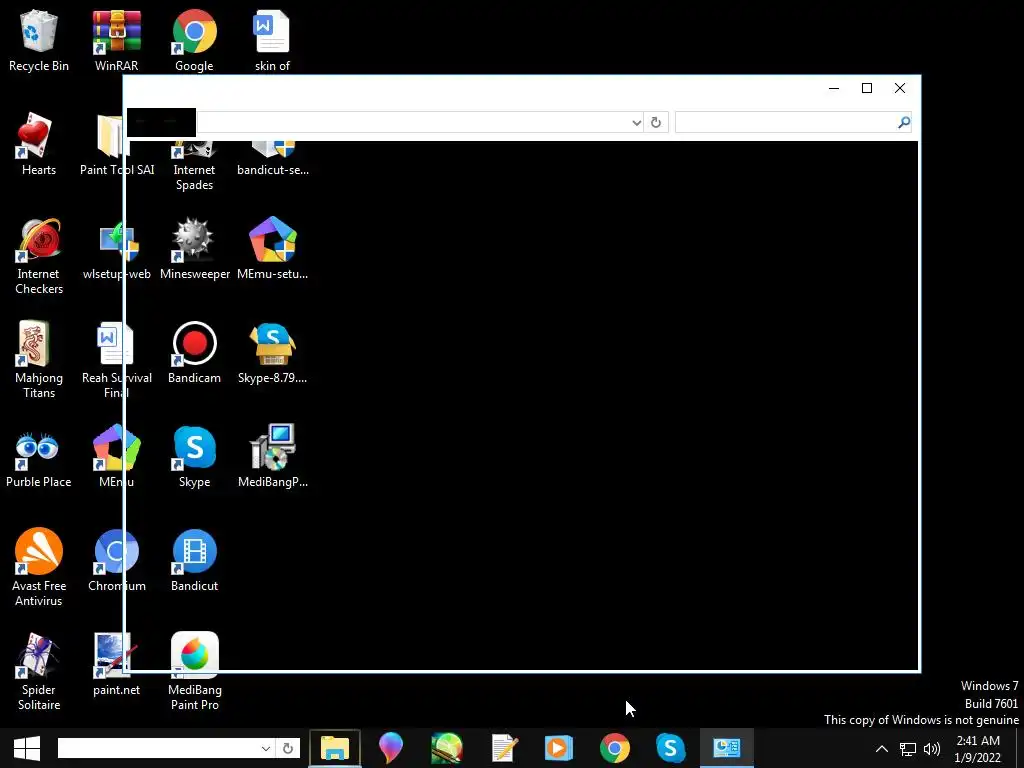The width and height of the screenshot is (1024, 768).
Task: Open the bandicut-se... installer icon
Action: pyautogui.click(x=272, y=160)
